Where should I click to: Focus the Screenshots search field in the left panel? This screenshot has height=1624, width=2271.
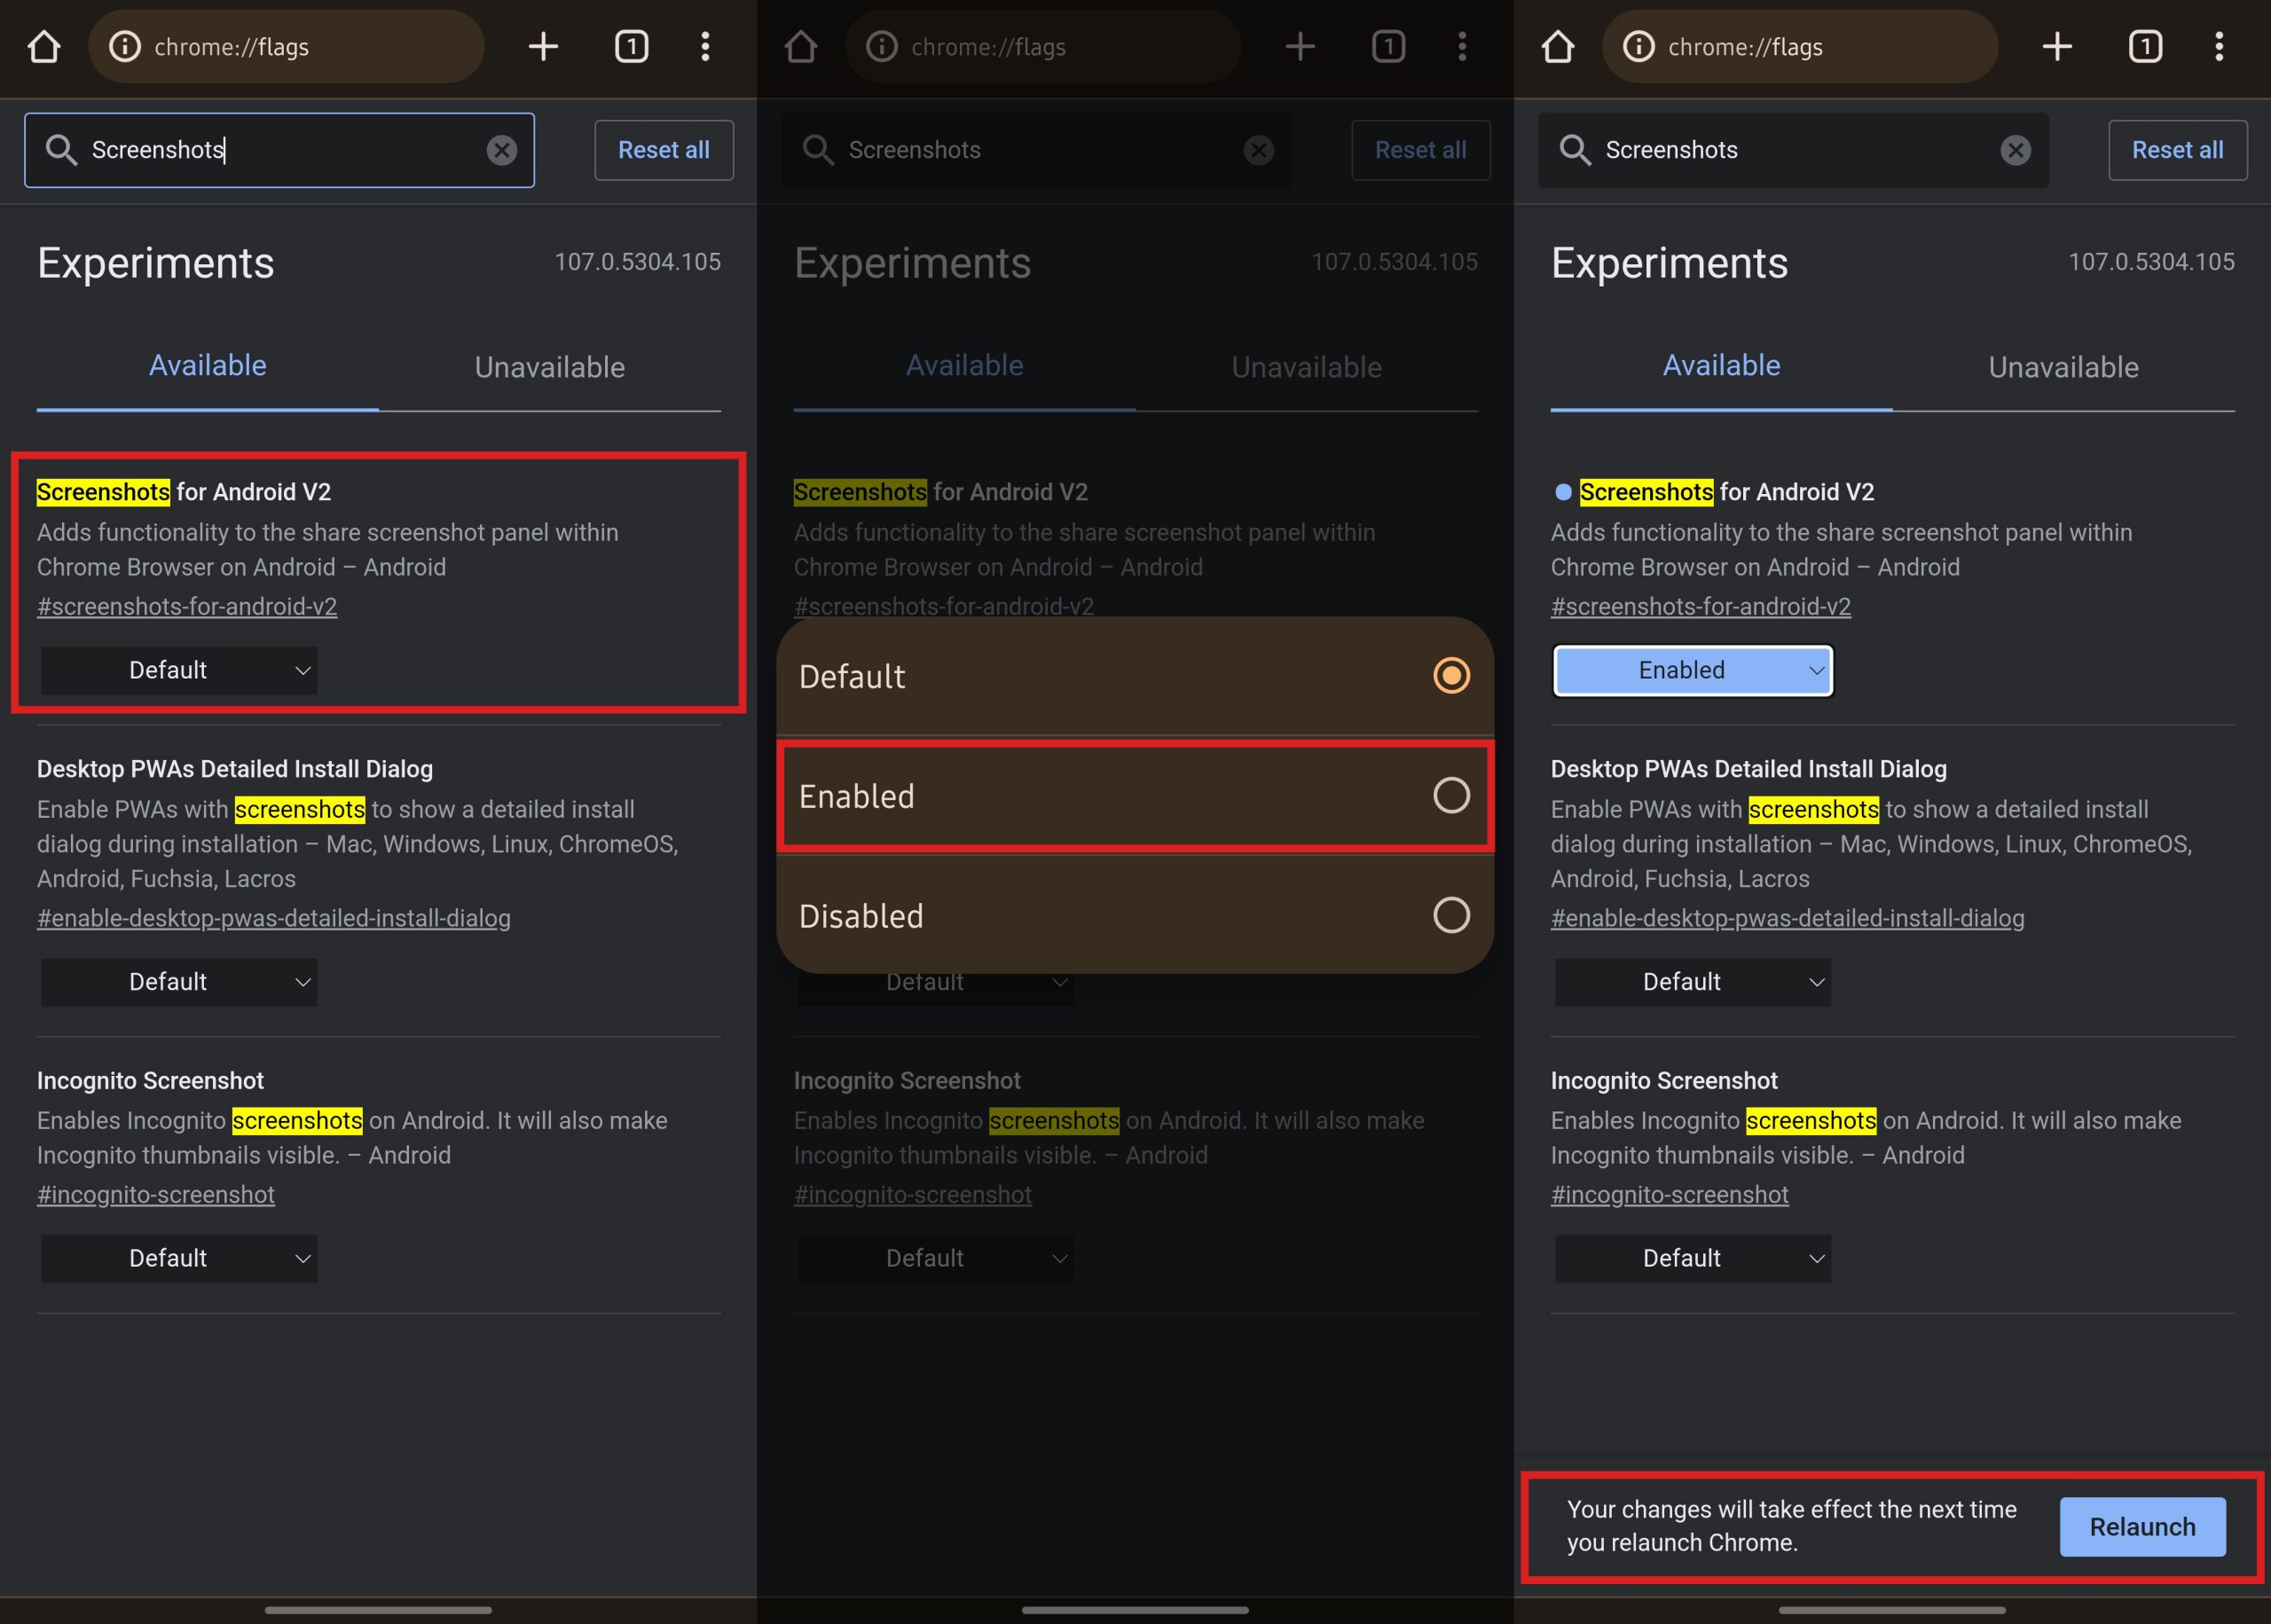280,150
